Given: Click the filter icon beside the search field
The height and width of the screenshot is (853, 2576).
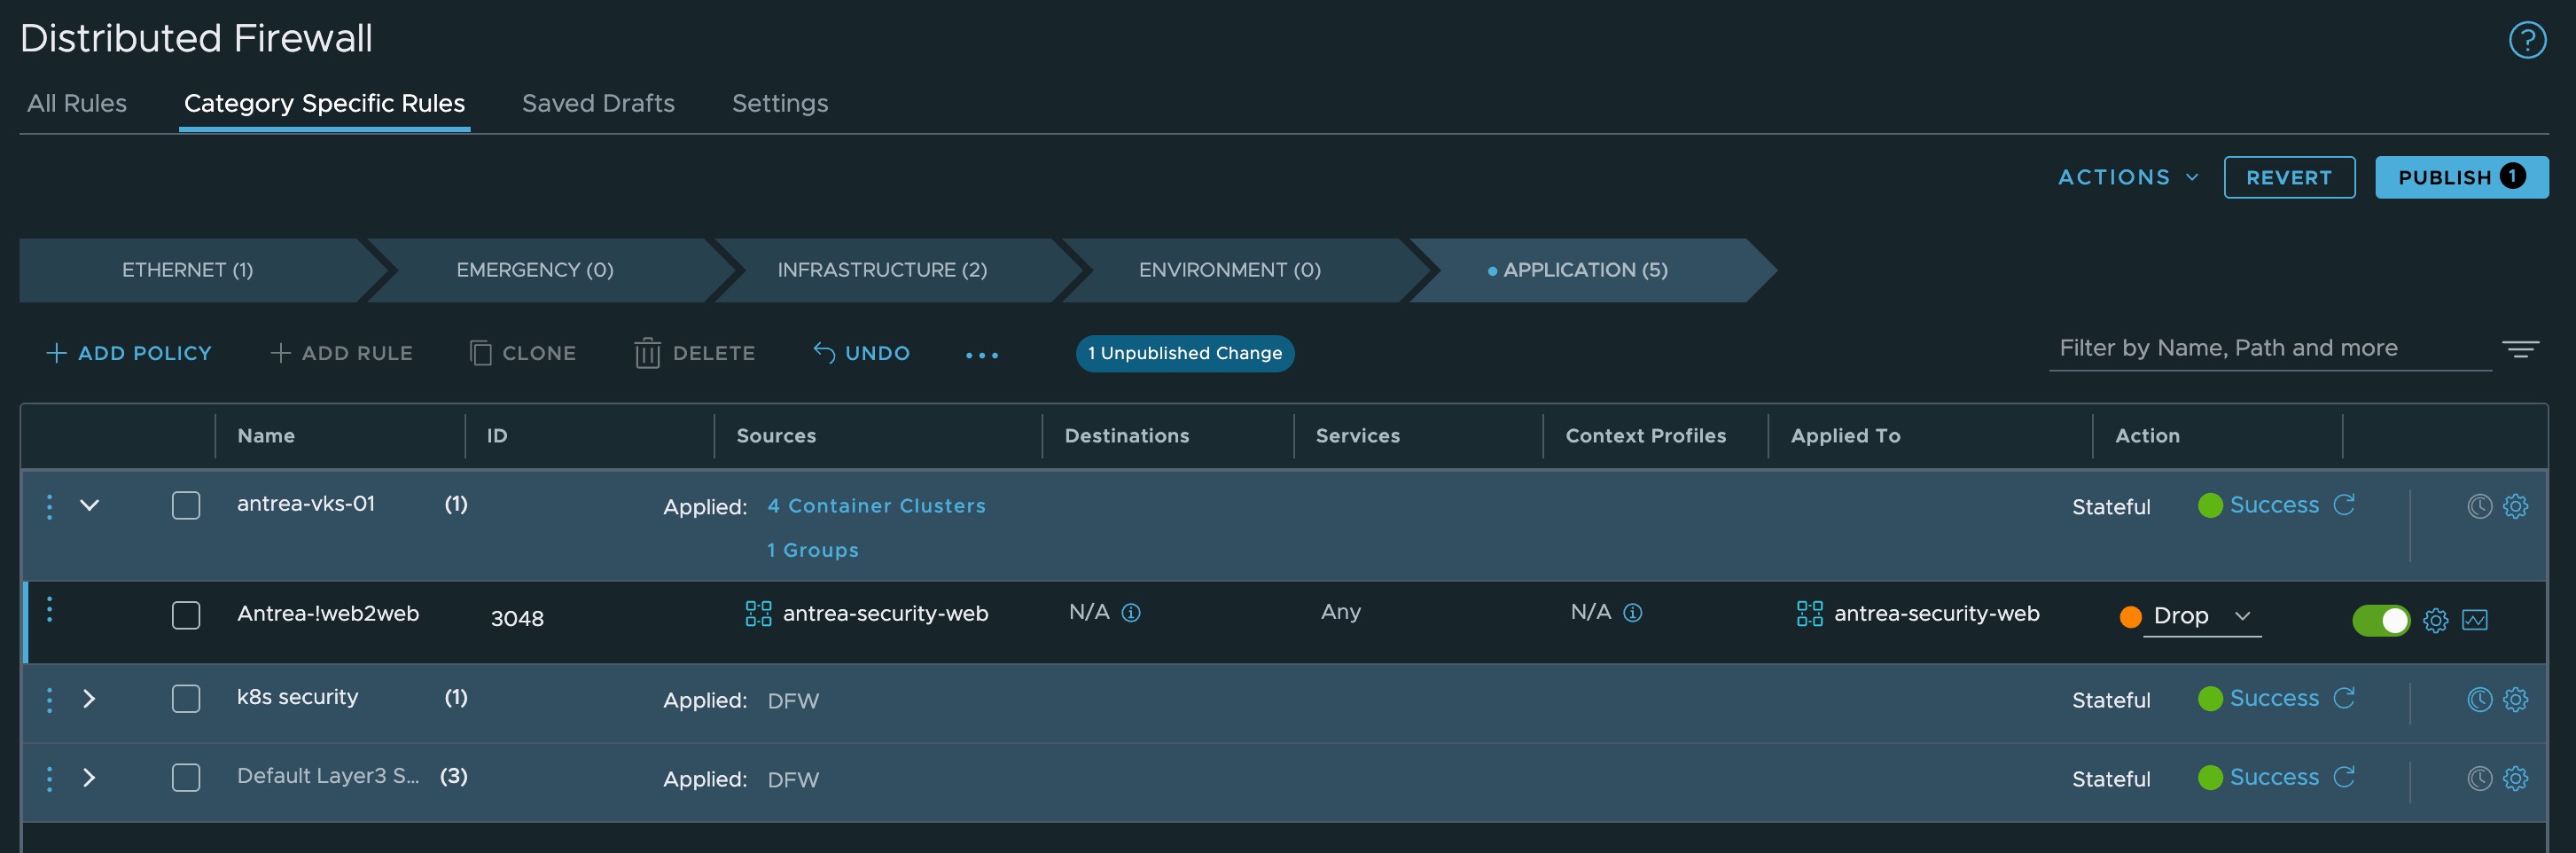Looking at the screenshot, I should (x=2521, y=350).
